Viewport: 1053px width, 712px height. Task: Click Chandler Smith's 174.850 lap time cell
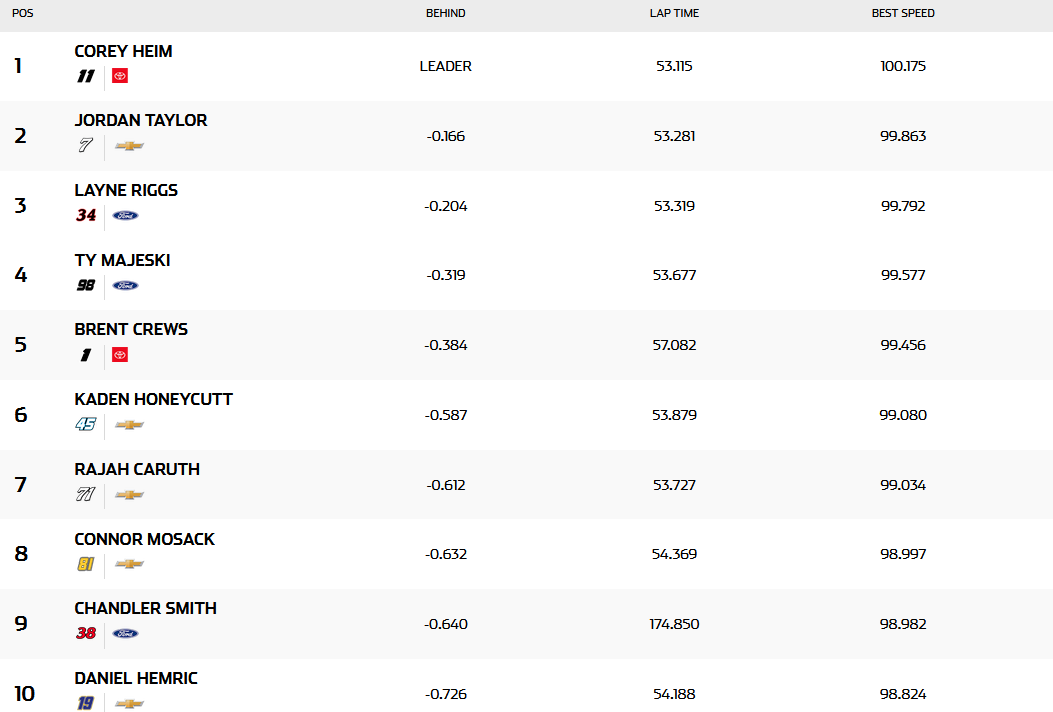674,624
